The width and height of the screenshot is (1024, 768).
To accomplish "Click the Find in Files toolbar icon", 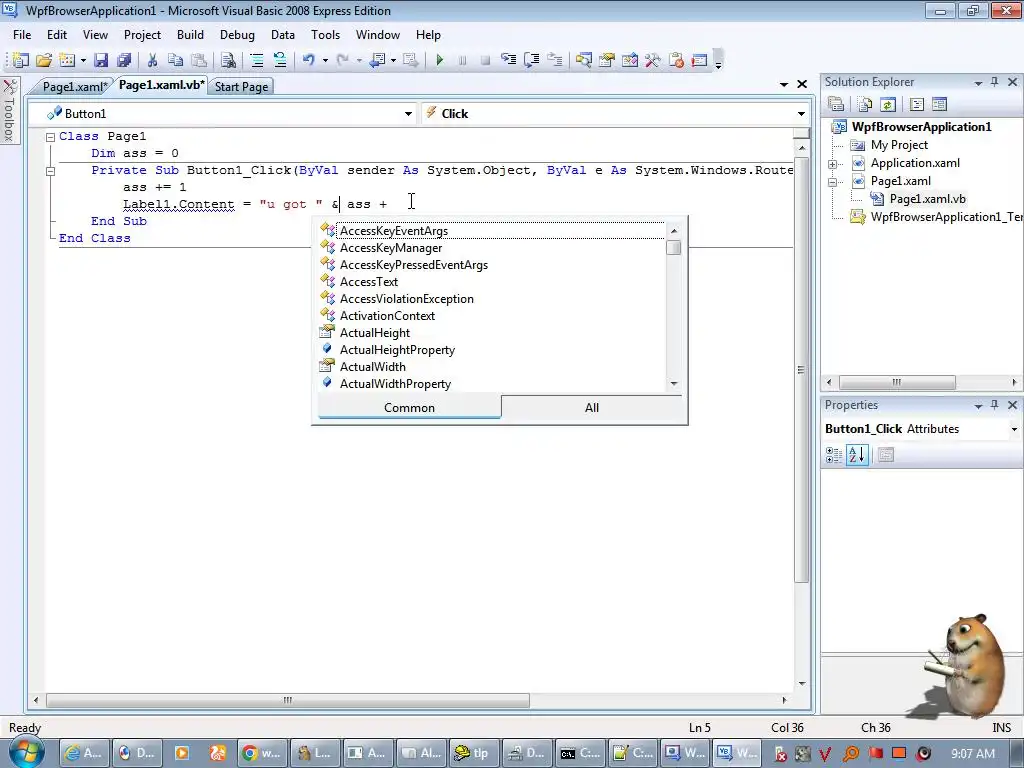I will click(228, 60).
